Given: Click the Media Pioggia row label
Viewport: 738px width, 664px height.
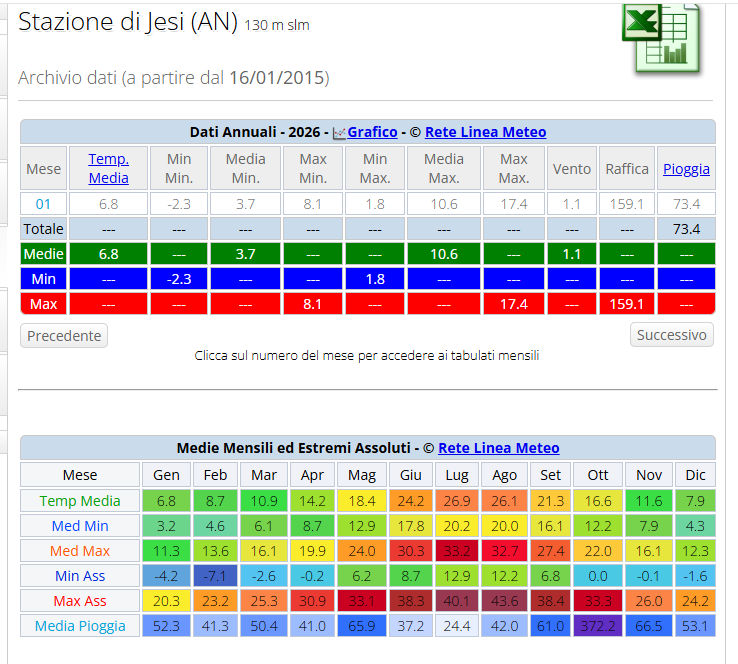Looking at the screenshot, I should (x=80, y=626).
